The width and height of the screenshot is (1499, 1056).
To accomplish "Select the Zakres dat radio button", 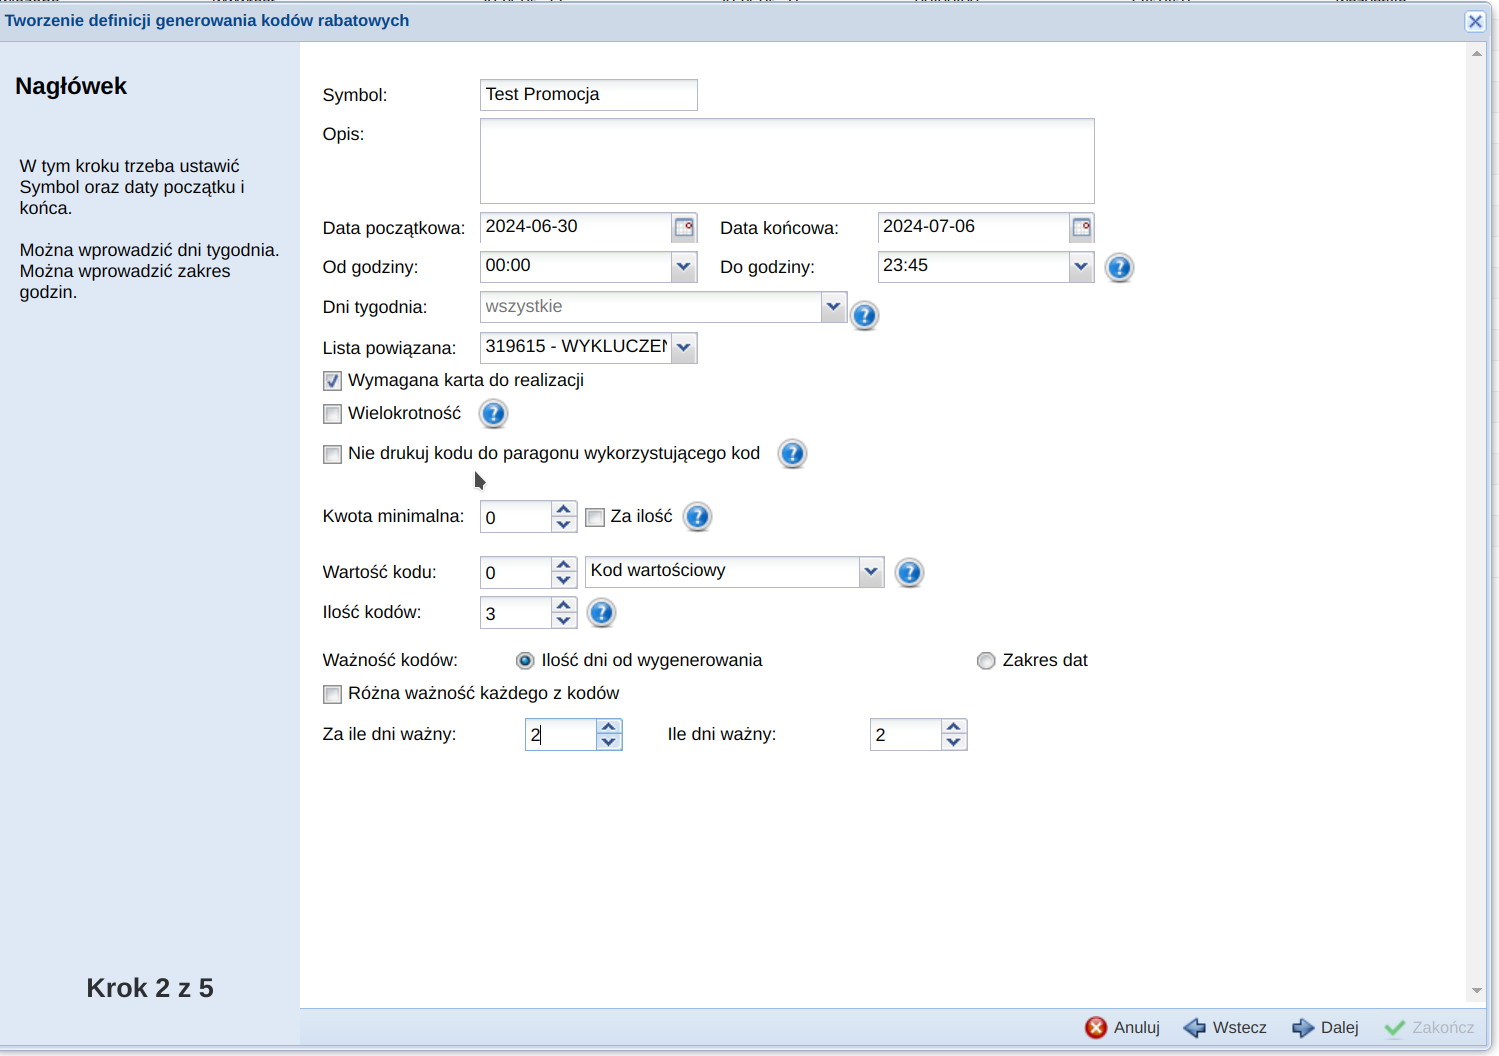I will tap(986, 661).
